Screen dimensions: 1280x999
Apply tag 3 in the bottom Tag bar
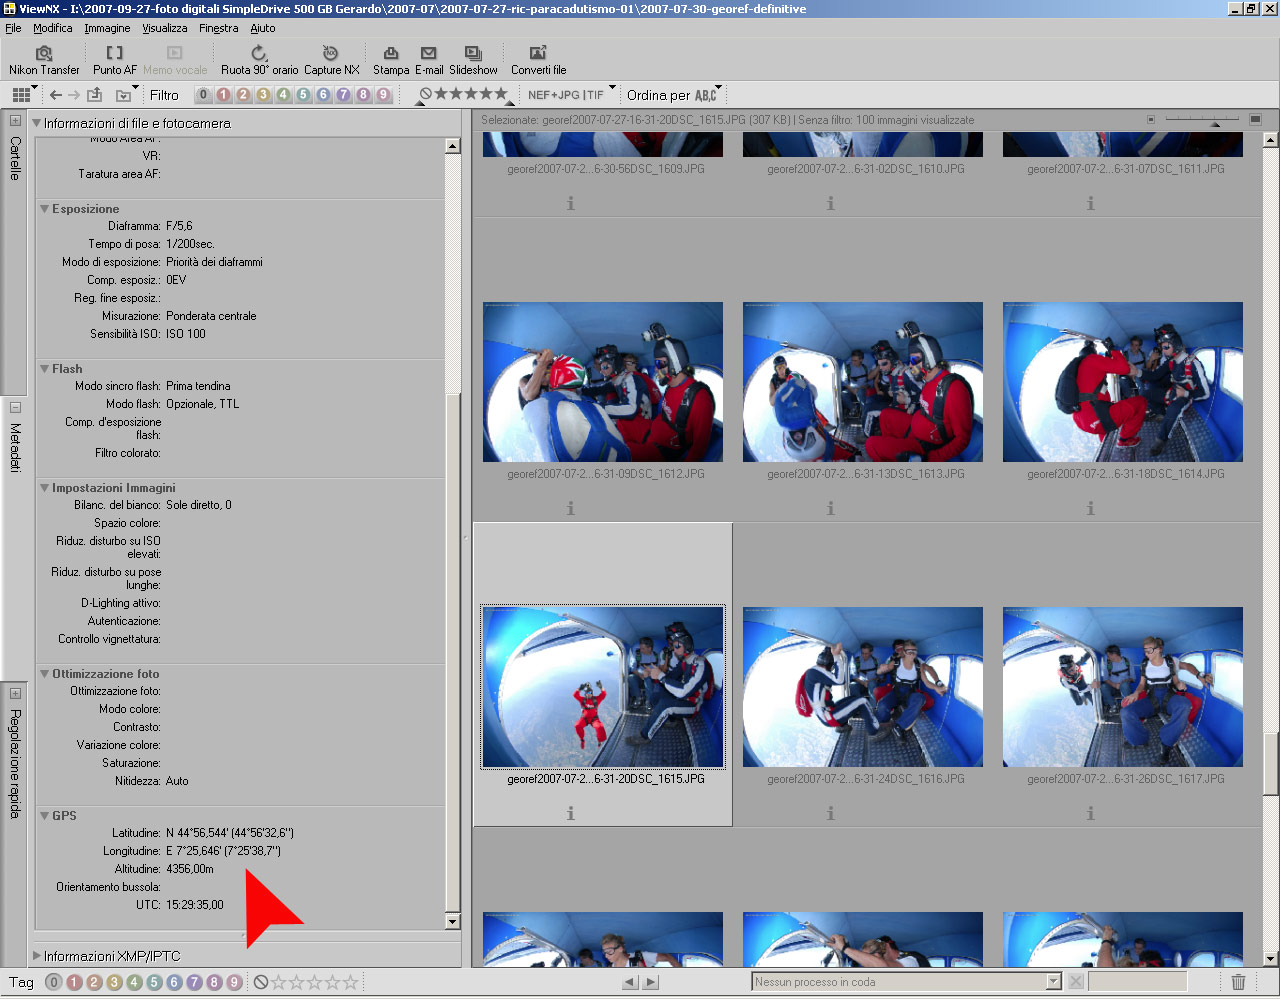point(114,983)
